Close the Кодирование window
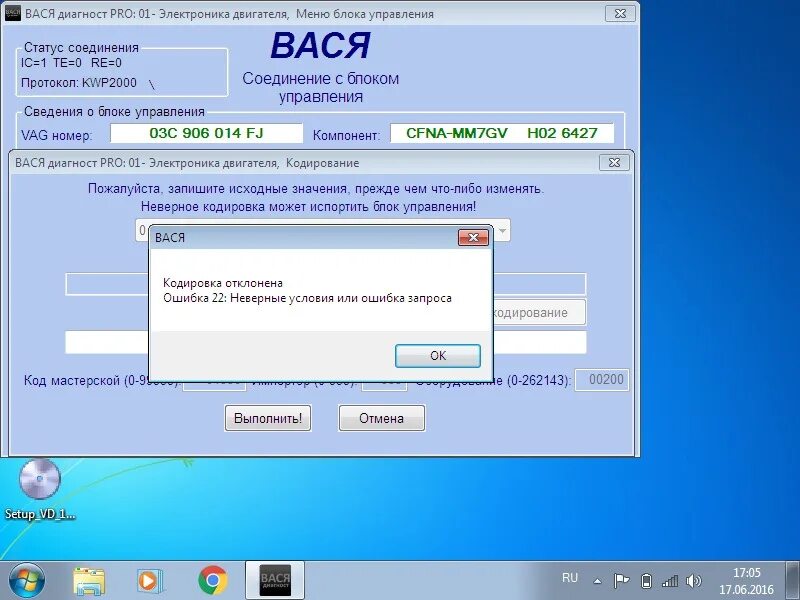This screenshot has height=600, width=800. tap(614, 163)
